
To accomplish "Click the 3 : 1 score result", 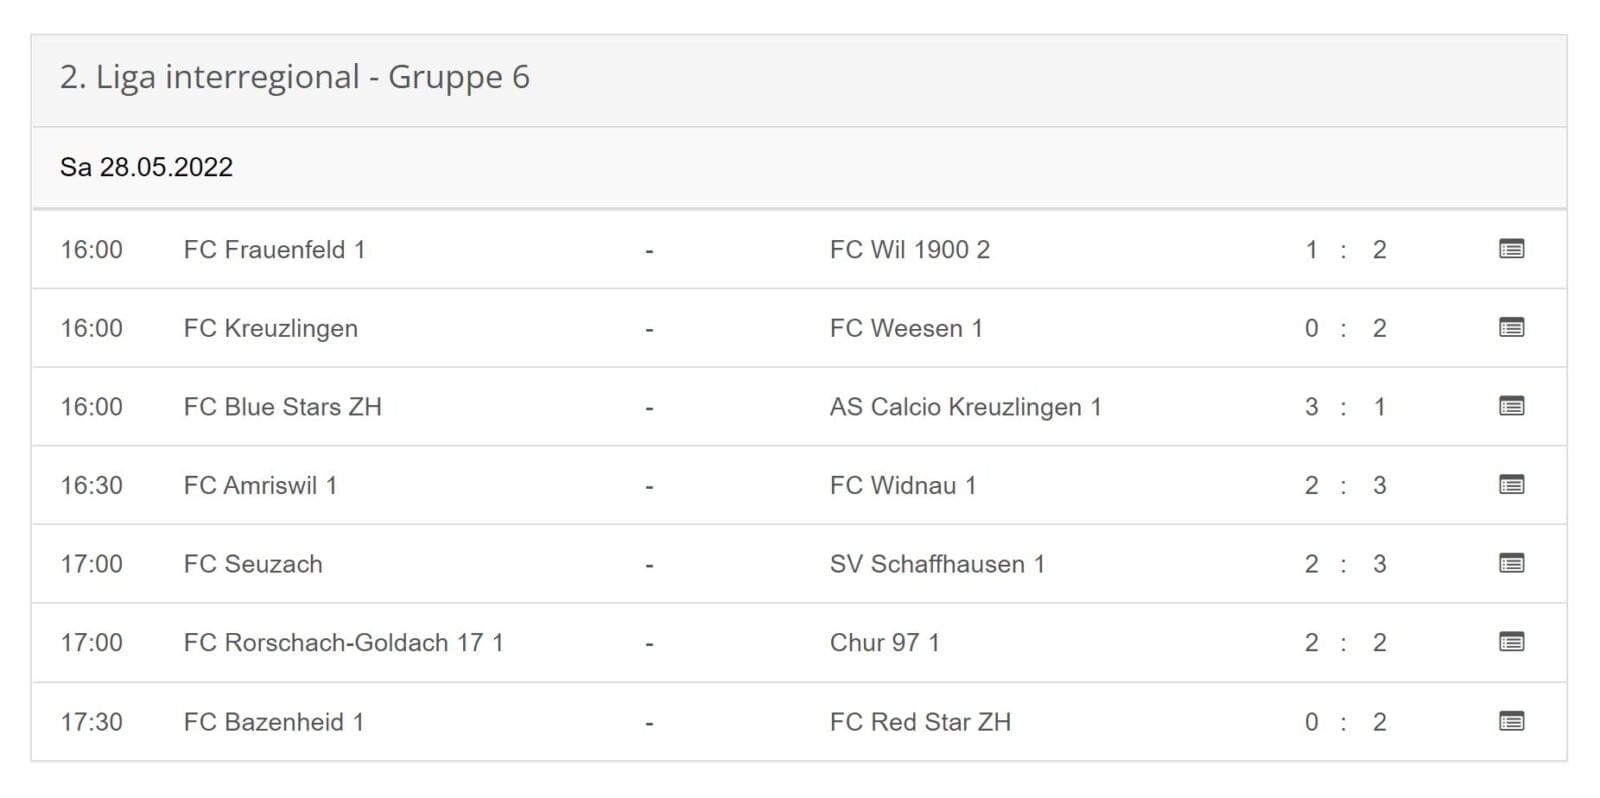I will tap(1344, 407).
